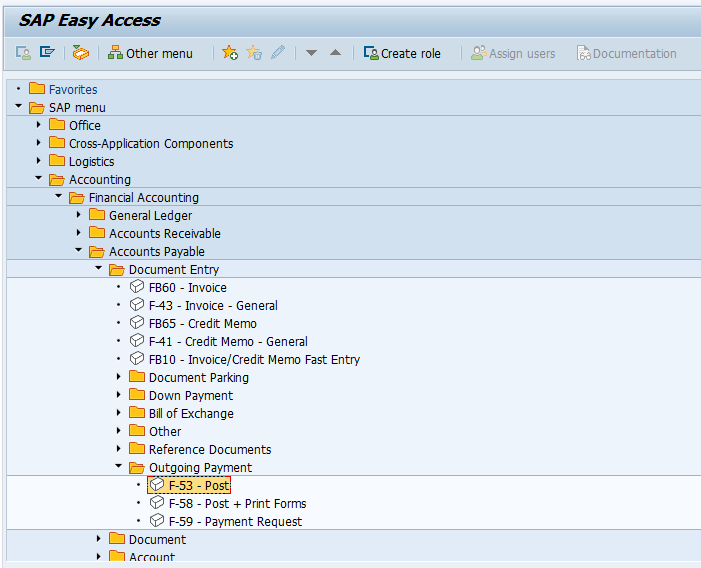This screenshot has width=701, height=568.
Task: Click the F-58 Post + Print Forms icon
Action: point(156,502)
